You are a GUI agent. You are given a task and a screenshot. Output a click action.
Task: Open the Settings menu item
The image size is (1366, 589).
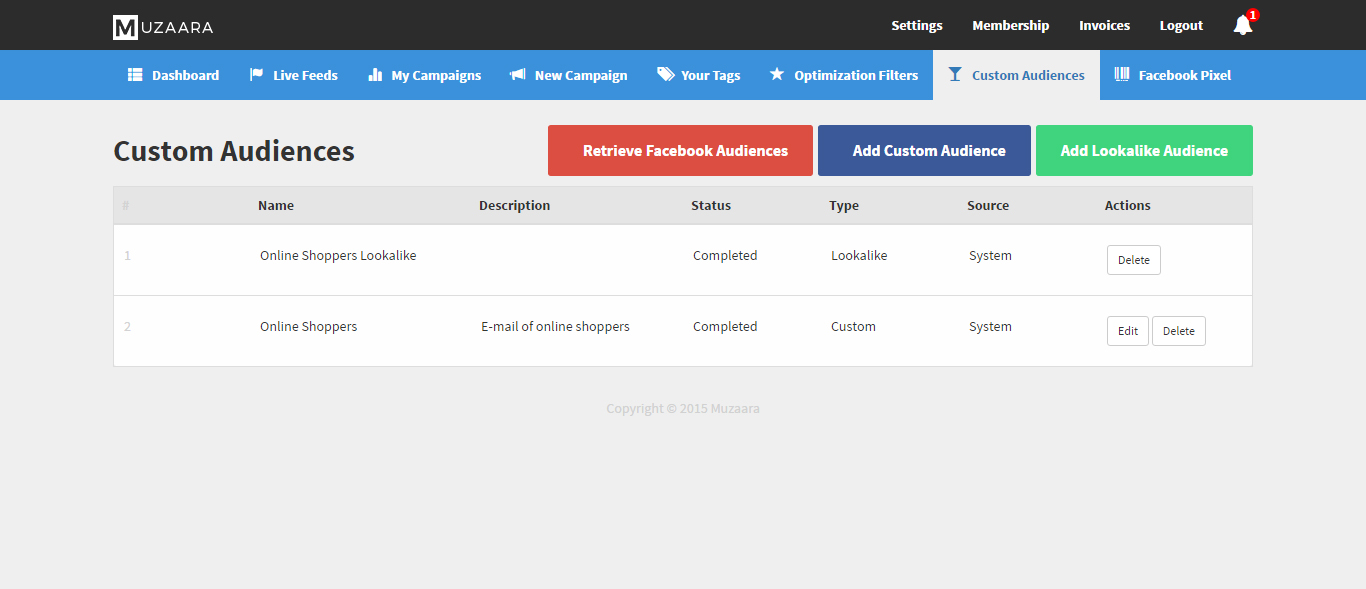pyautogui.click(x=917, y=26)
